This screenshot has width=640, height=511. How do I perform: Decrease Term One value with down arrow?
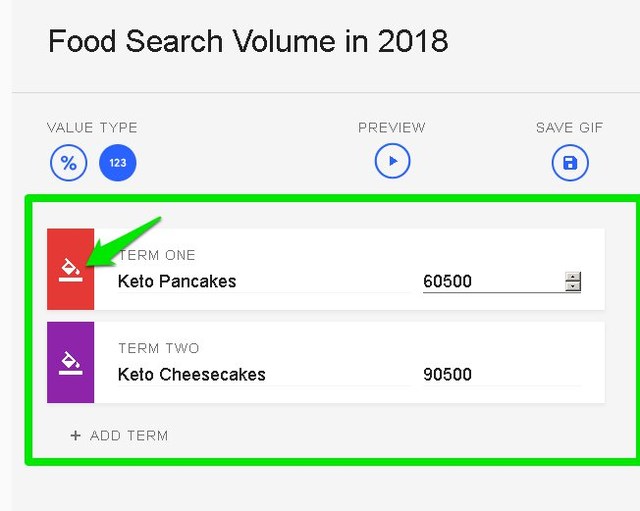pyautogui.click(x=572, y=287)
